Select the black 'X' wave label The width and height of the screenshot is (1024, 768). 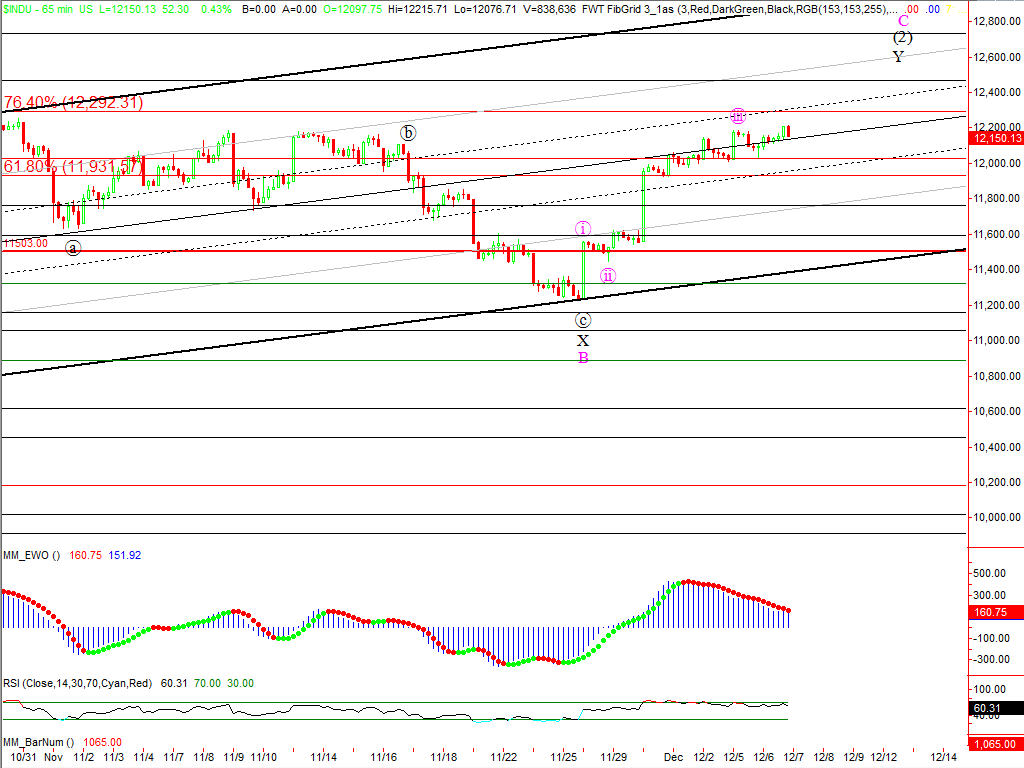click(583, 340)
